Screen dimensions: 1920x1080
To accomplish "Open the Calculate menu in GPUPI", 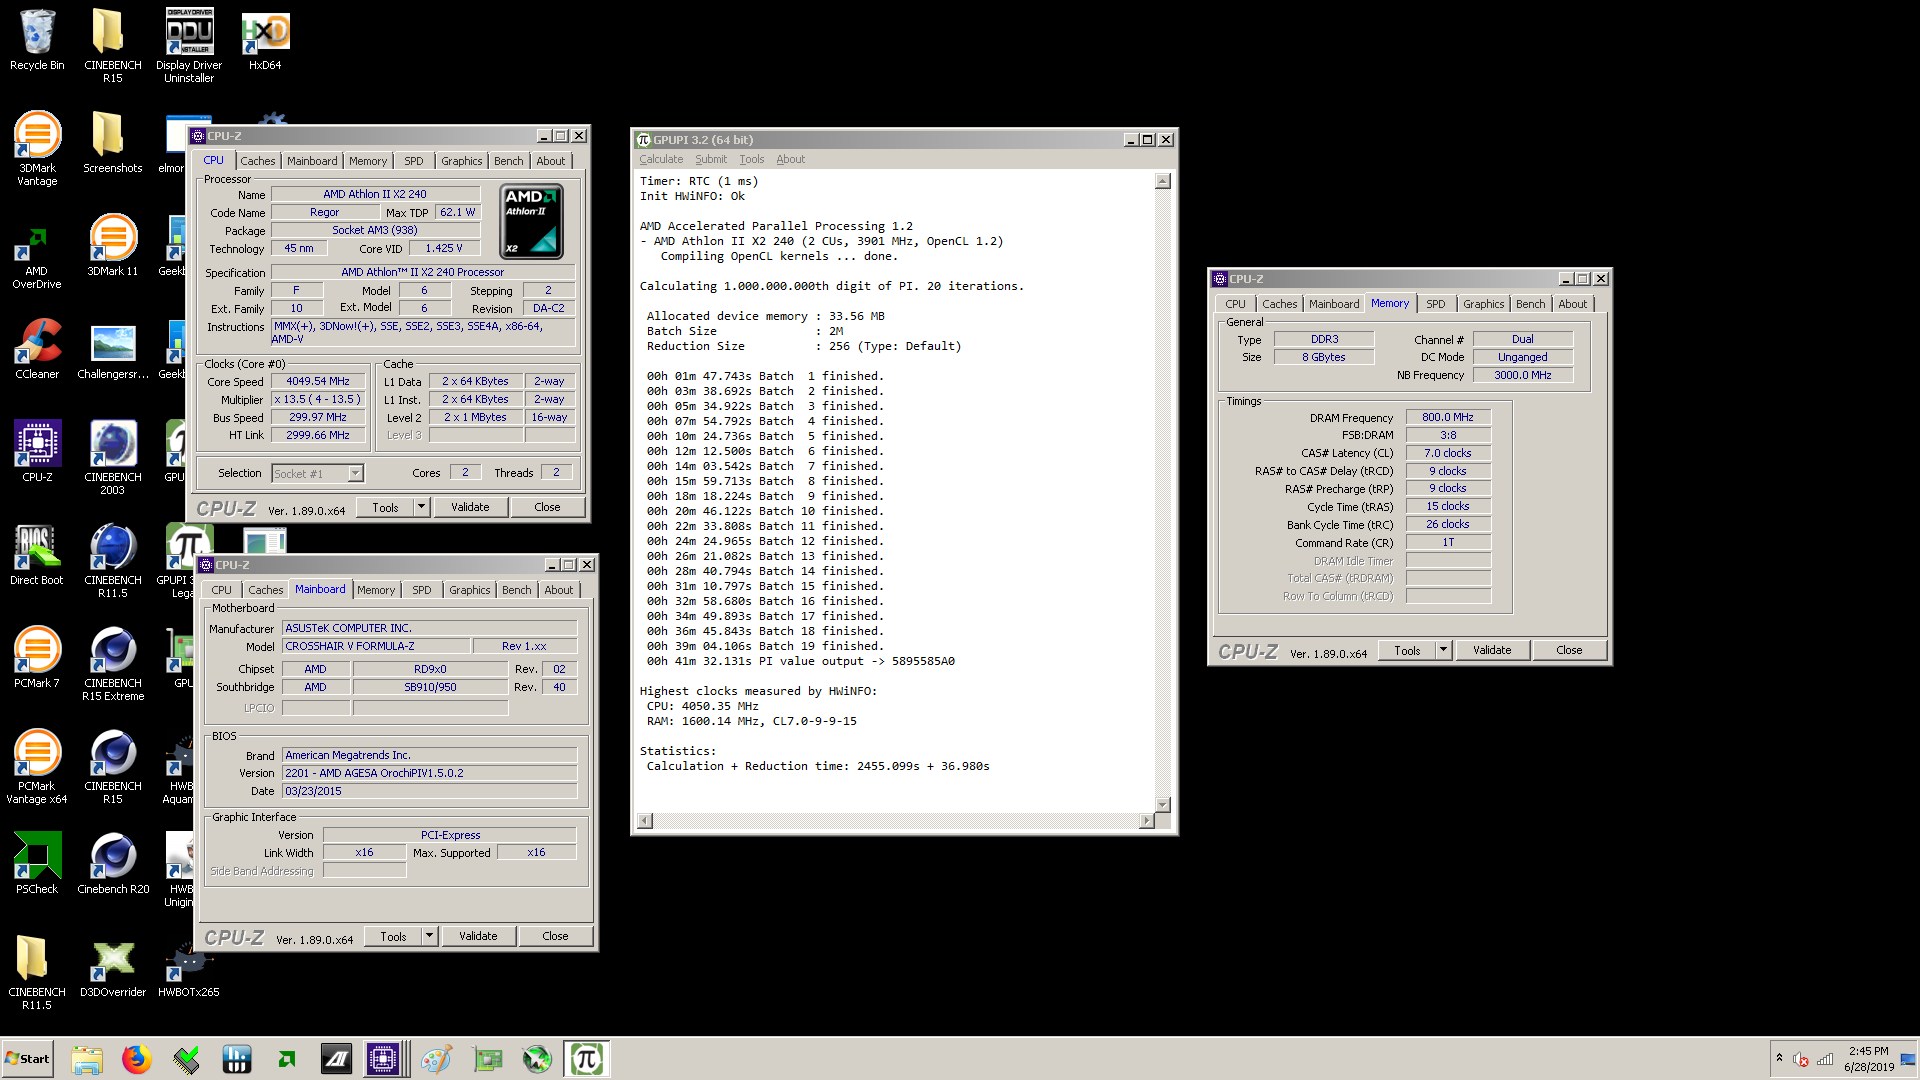I will (661, 159).
